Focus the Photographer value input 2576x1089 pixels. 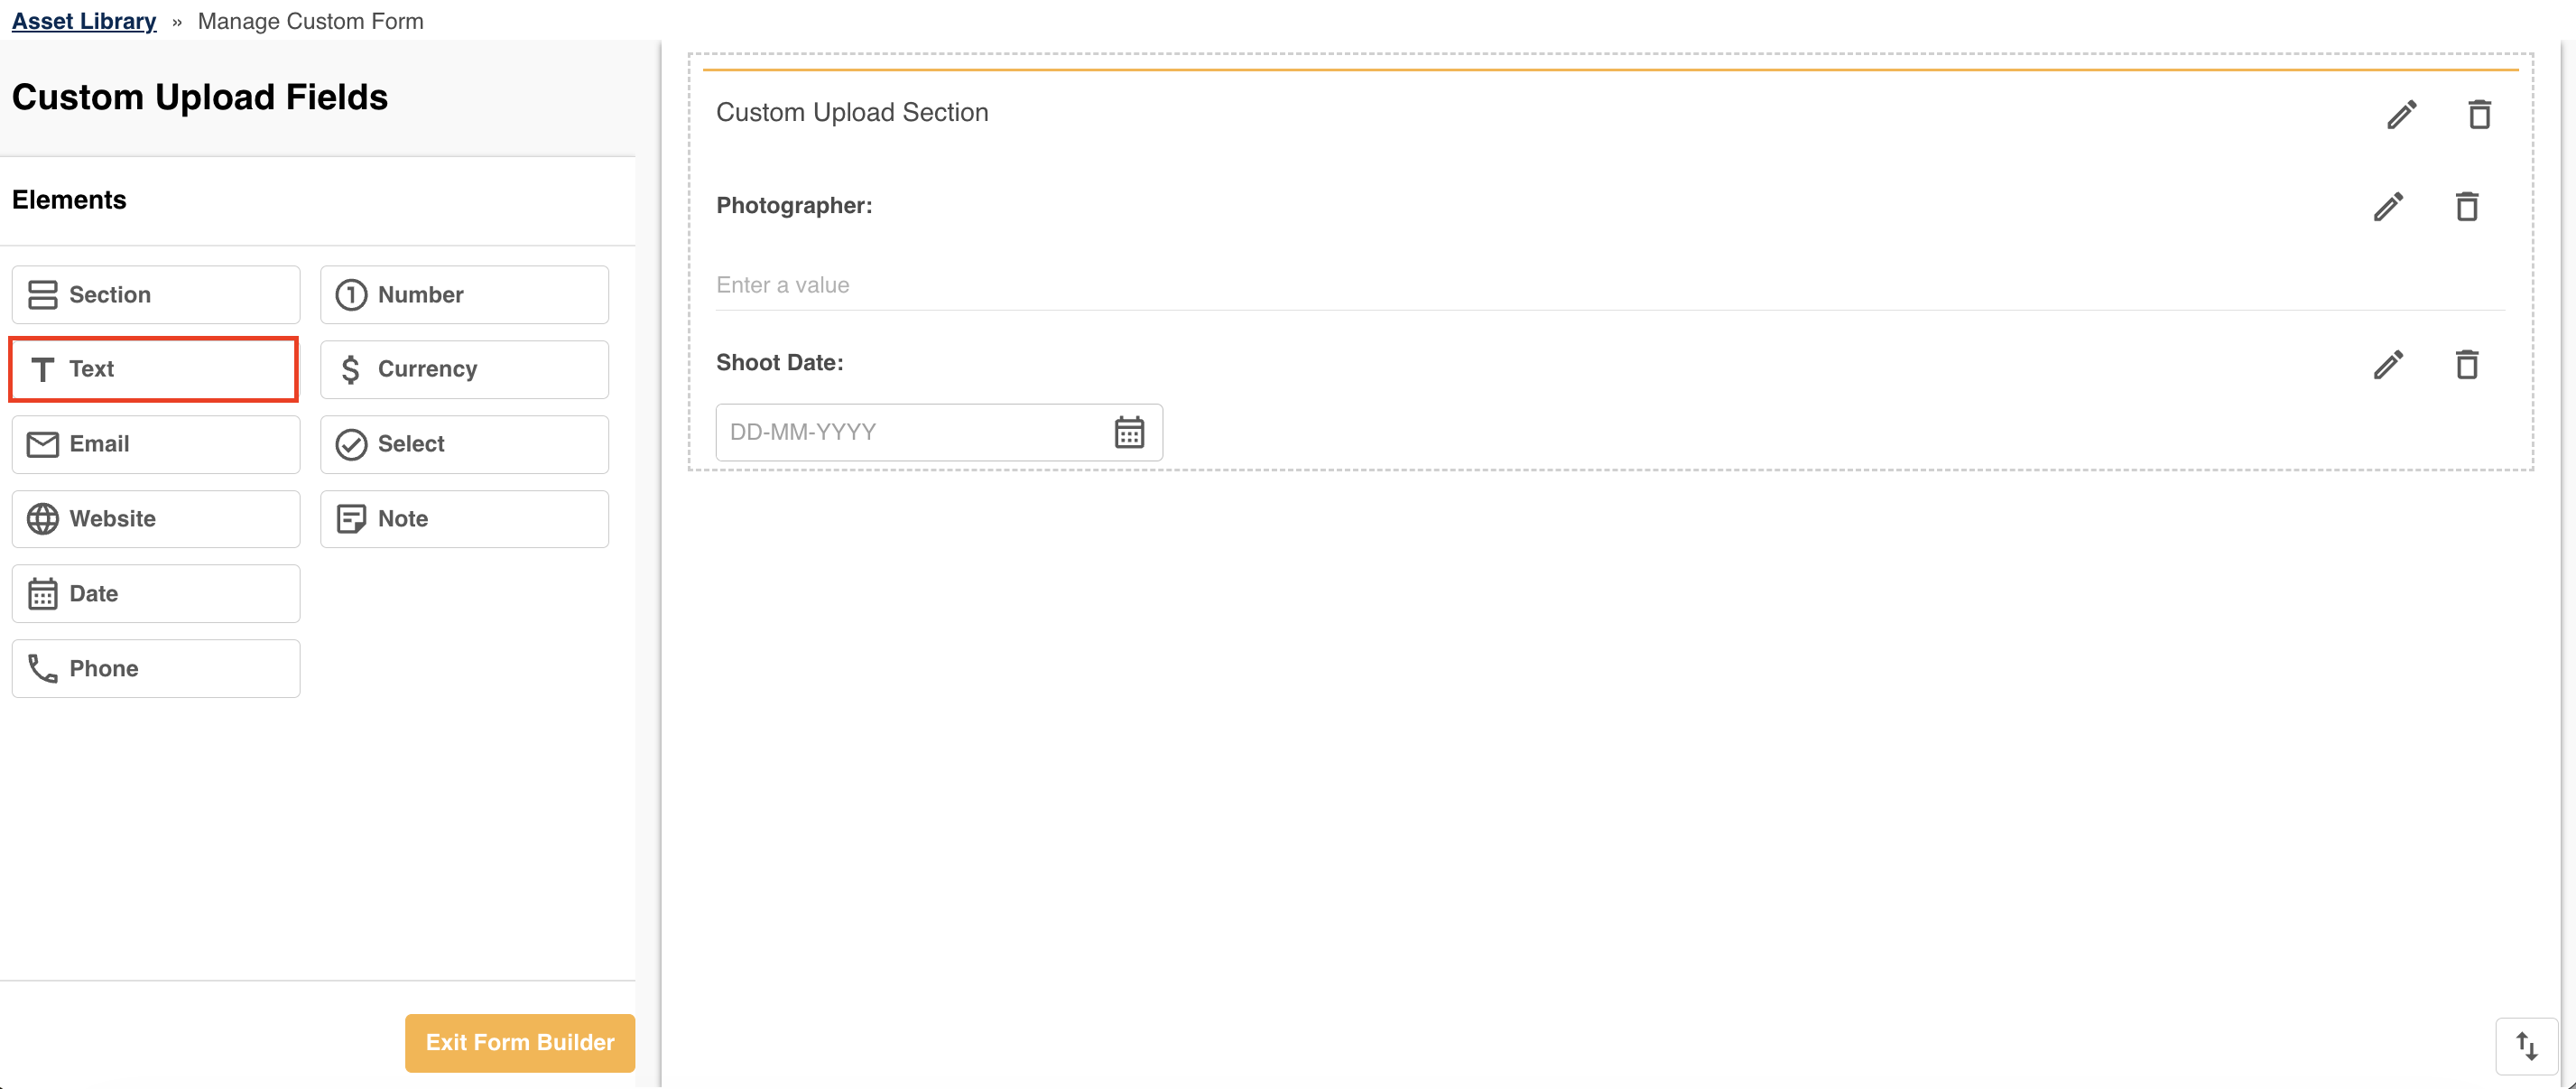pyautogui.click(x=1610, y=285)
